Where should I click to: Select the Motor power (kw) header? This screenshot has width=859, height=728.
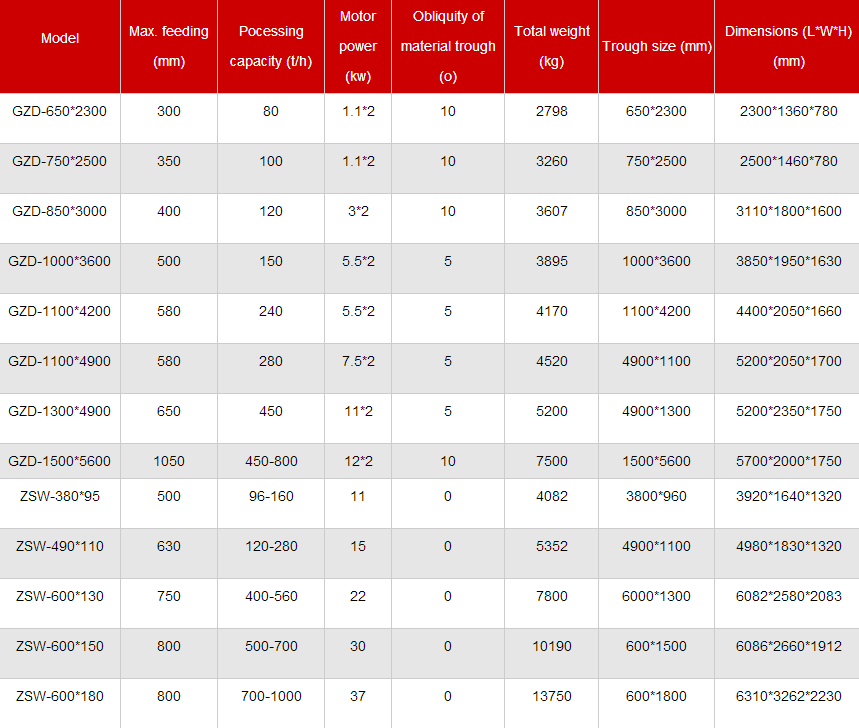(358, 46)
